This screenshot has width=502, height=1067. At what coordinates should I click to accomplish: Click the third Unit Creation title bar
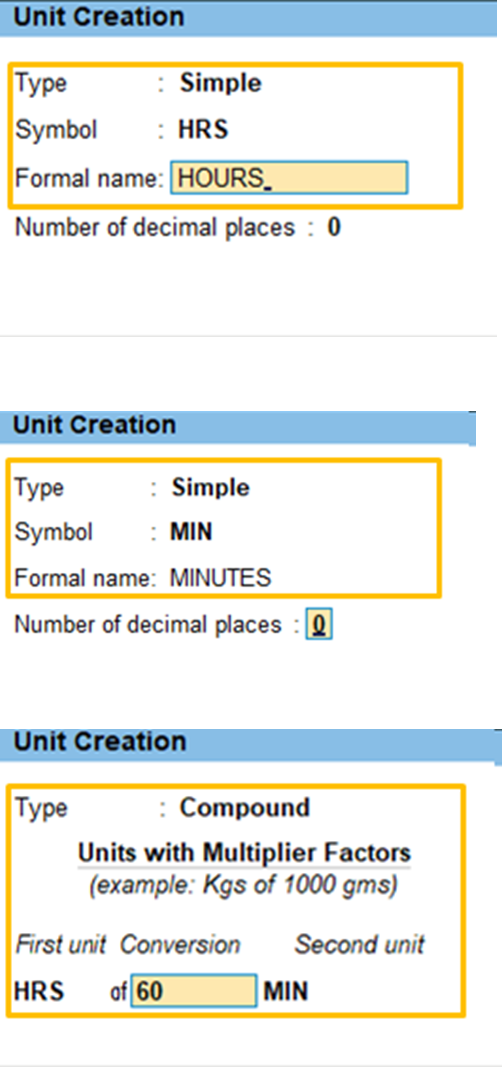(251, 743)
